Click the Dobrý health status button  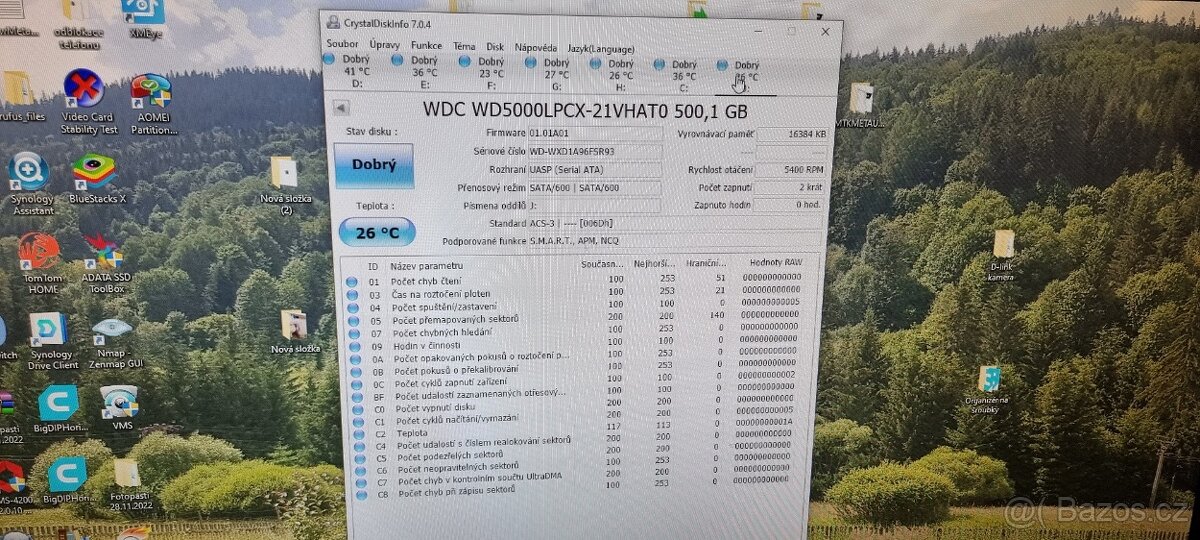click(373, 165)
